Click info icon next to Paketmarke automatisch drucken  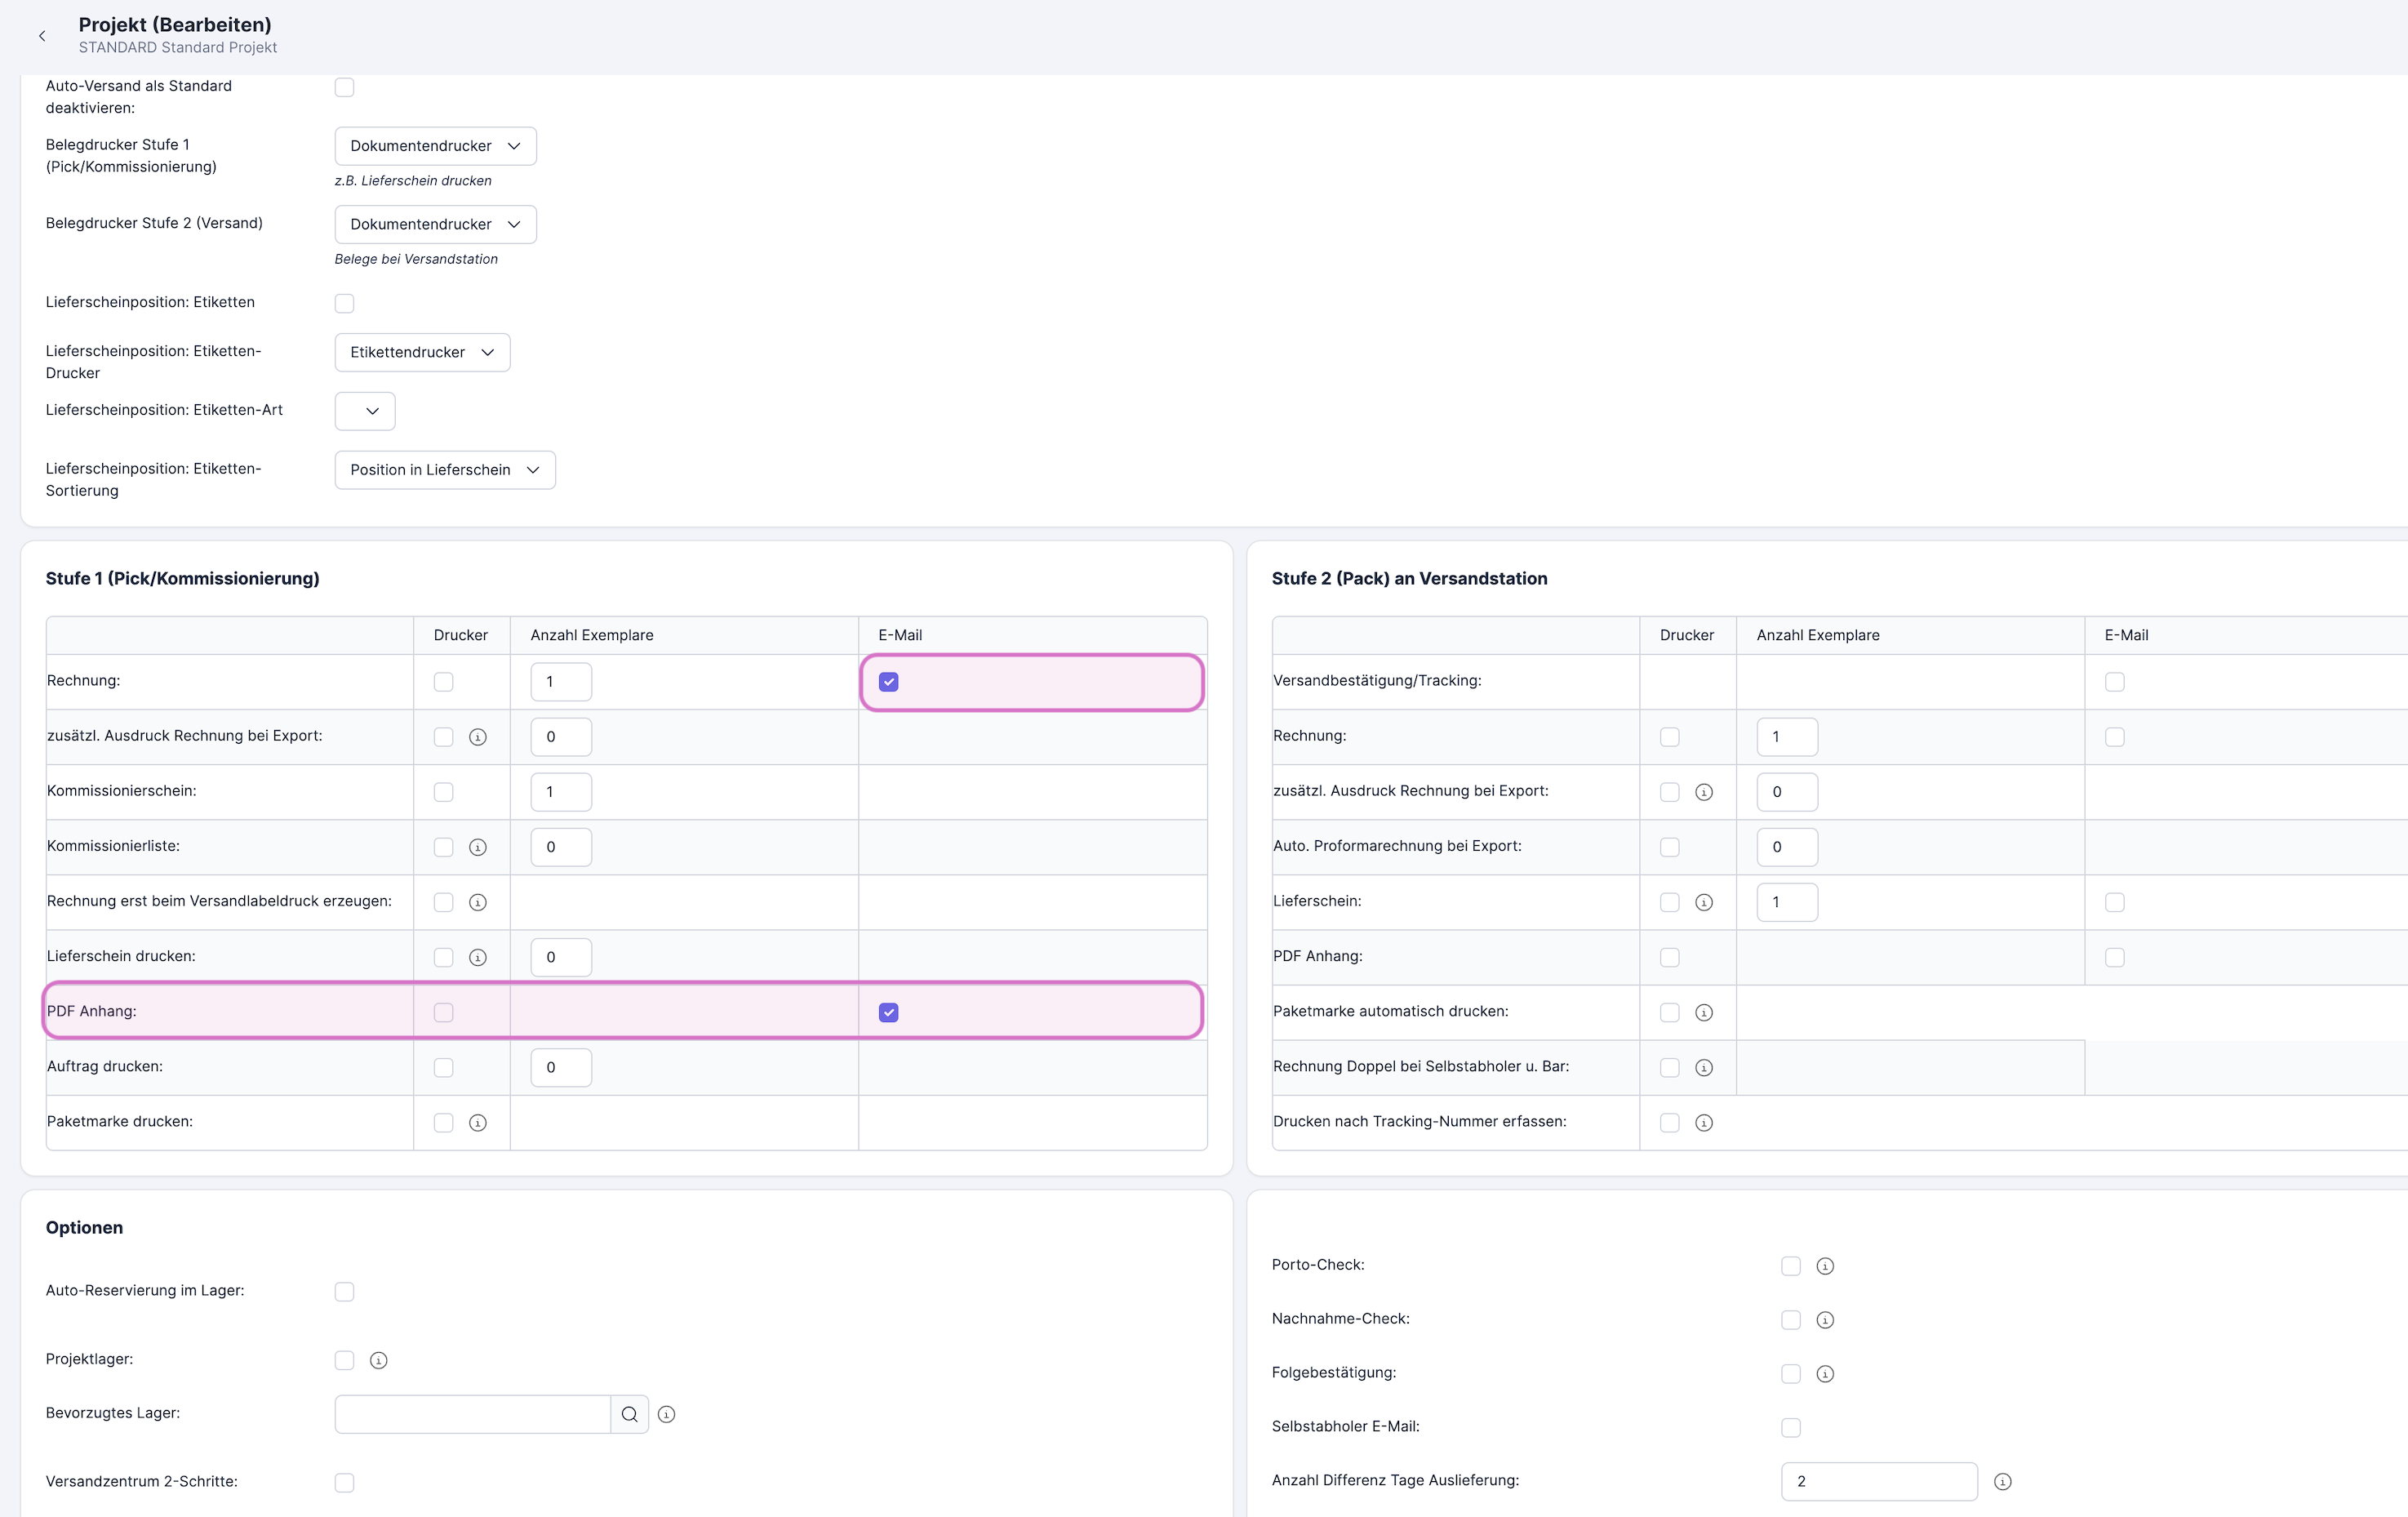(1704, 1012)
